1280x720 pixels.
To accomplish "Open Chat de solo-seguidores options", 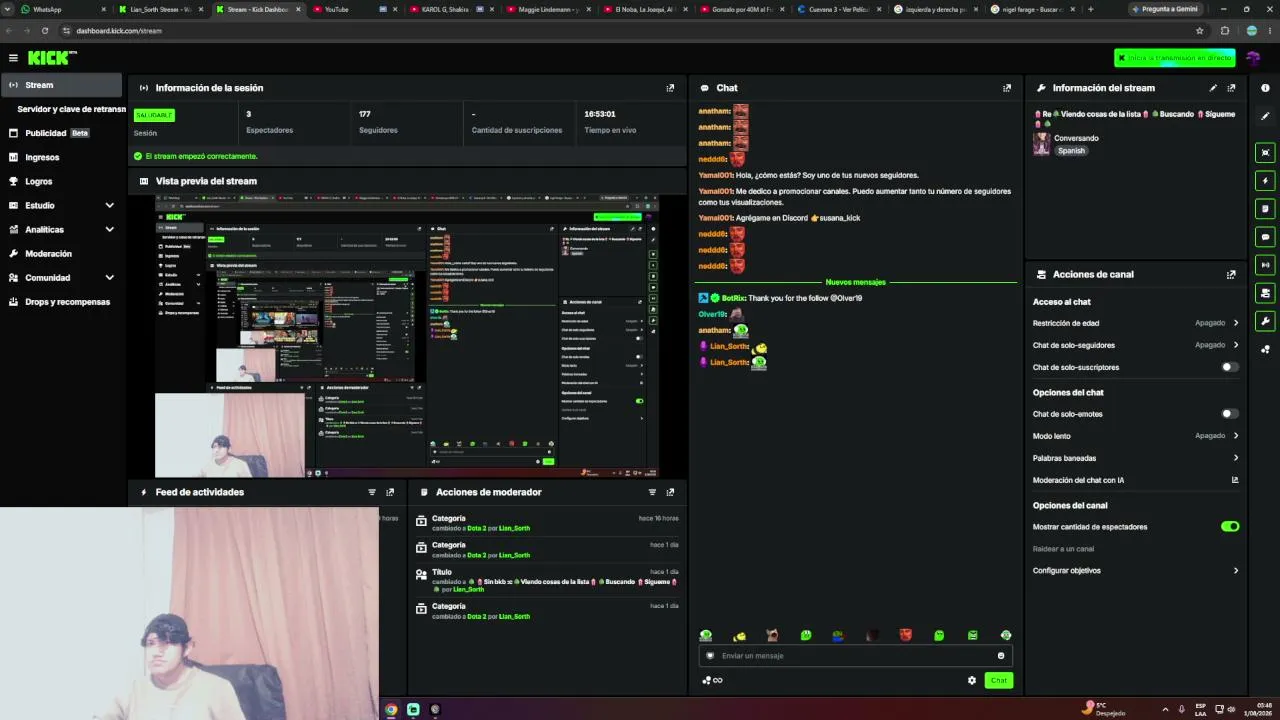I will pos(1136,345).
